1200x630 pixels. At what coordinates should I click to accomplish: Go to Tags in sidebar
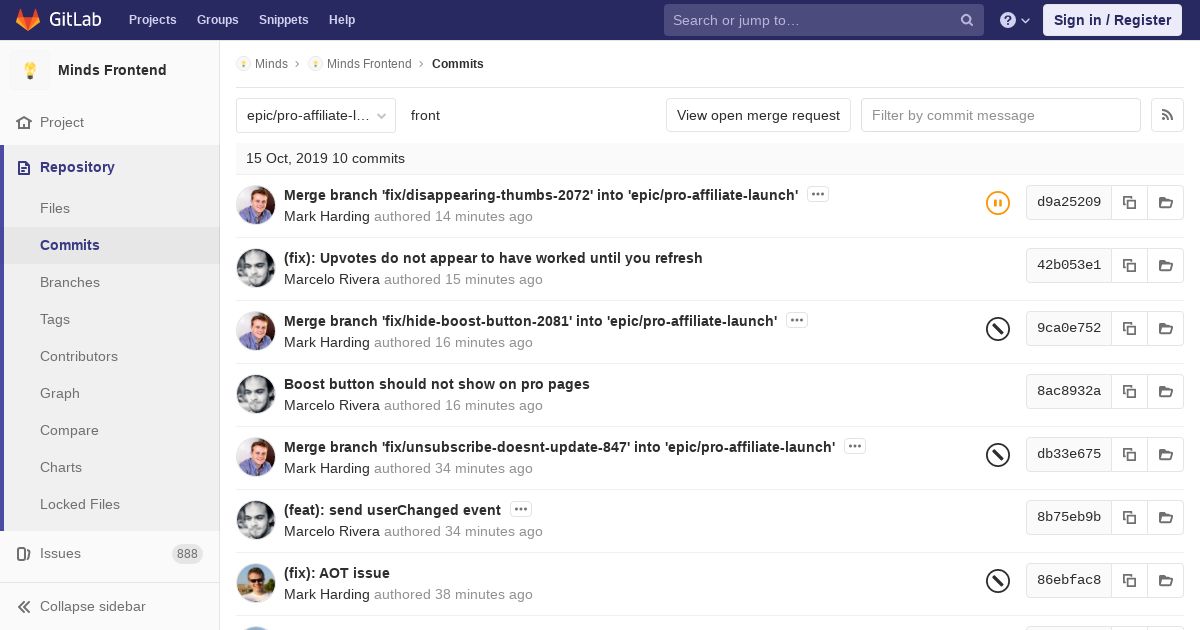(55, 319)
